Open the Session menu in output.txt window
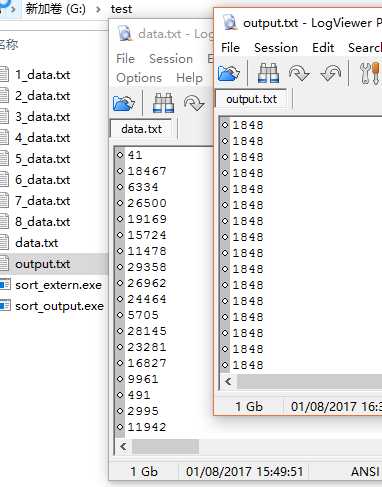The image size is (382, 487). click(276, 48)
